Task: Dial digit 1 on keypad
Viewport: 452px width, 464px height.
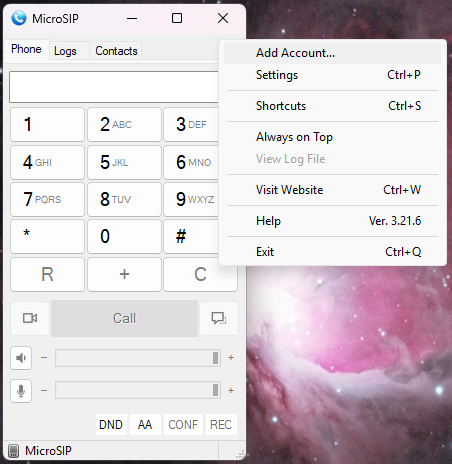Action: point(47,124)
